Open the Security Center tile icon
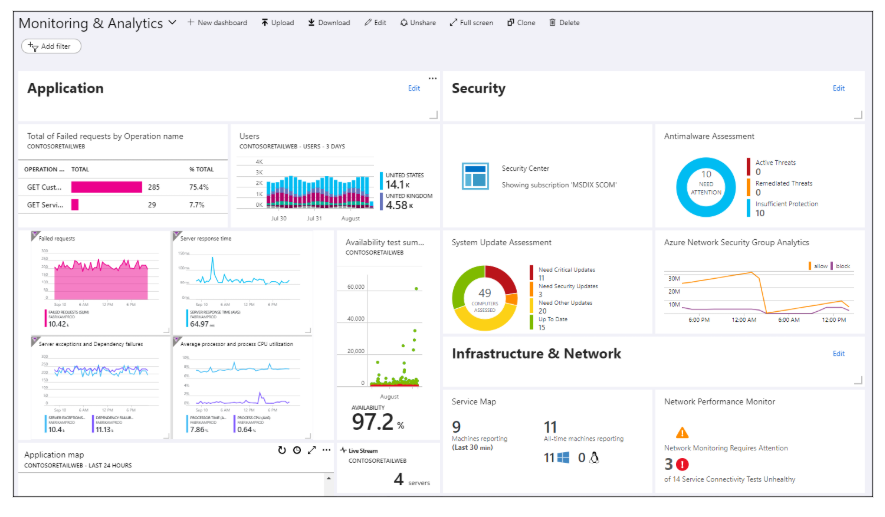 point(474,176)
